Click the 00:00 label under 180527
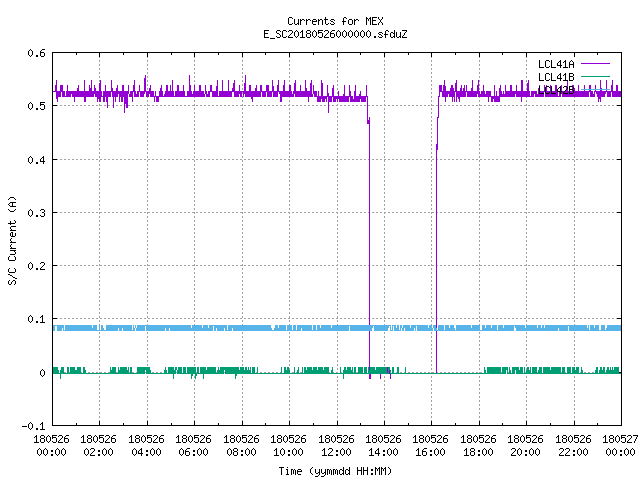640x480 pixels. tap(620, 452)
